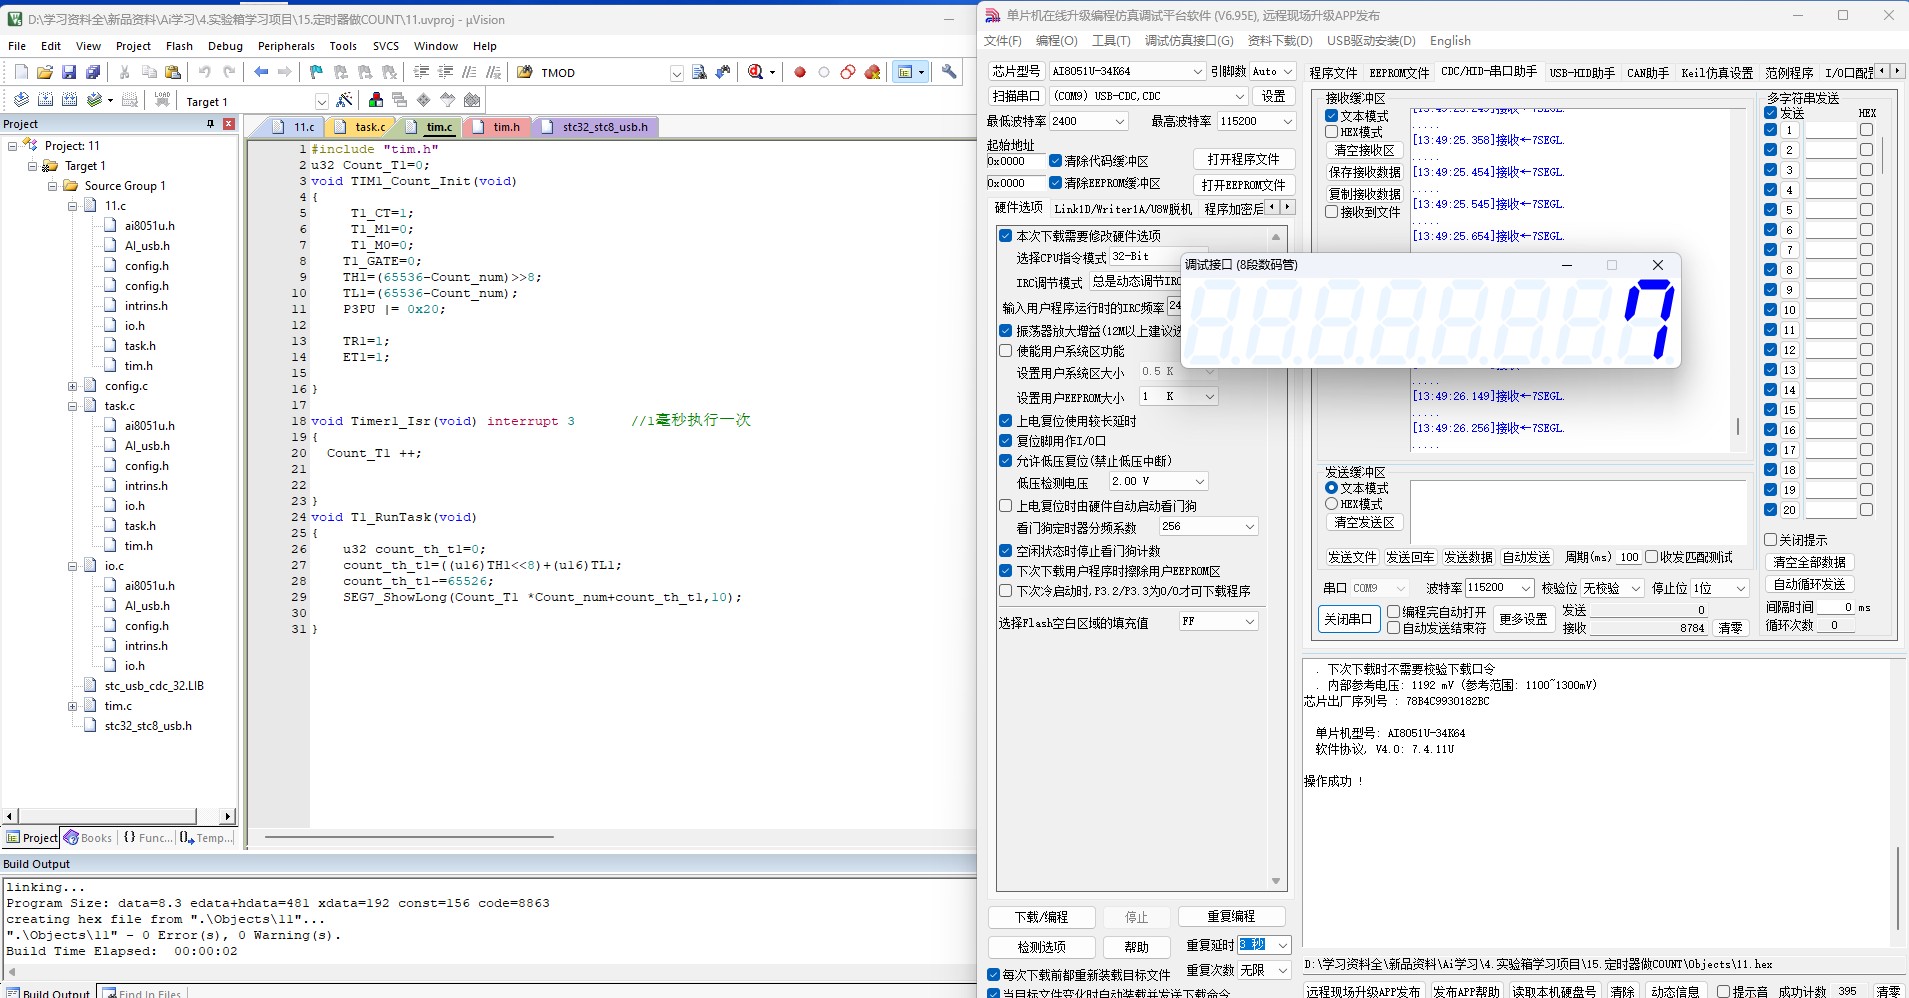Expand the config.c tree node
Screen dimensions: 1909x998
coord(73,386)
